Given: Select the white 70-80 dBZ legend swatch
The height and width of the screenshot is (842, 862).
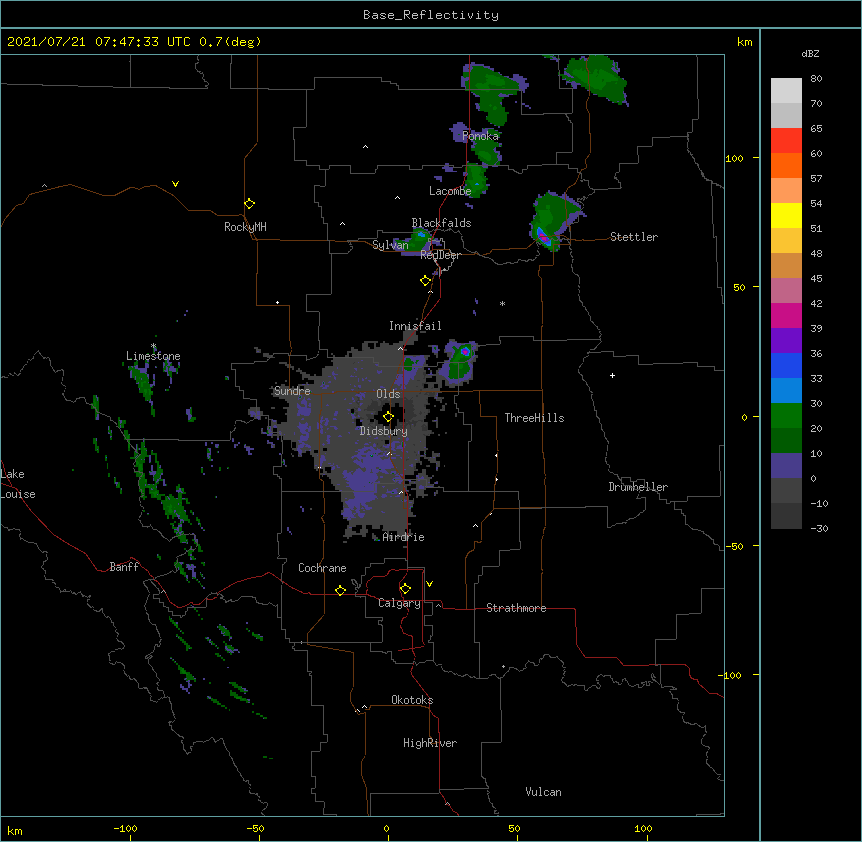Looking at the screenshot, I should click(x=786, y=91).
